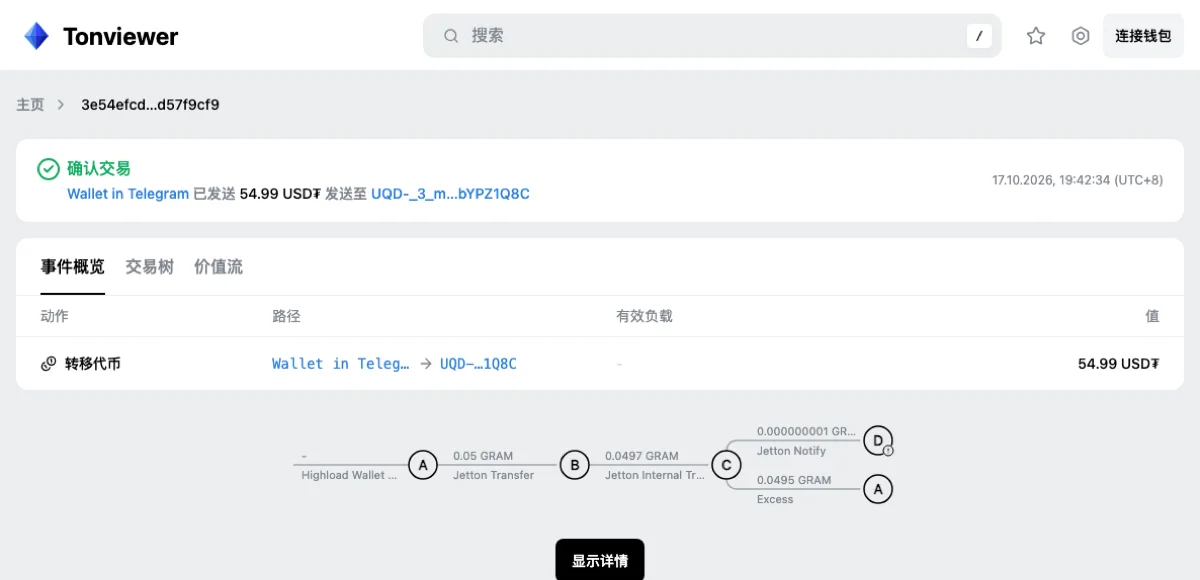Screen dimensions: 1200x580
Task: Click the breadcrumb chevron separator
Action: [x=61, y=104]
